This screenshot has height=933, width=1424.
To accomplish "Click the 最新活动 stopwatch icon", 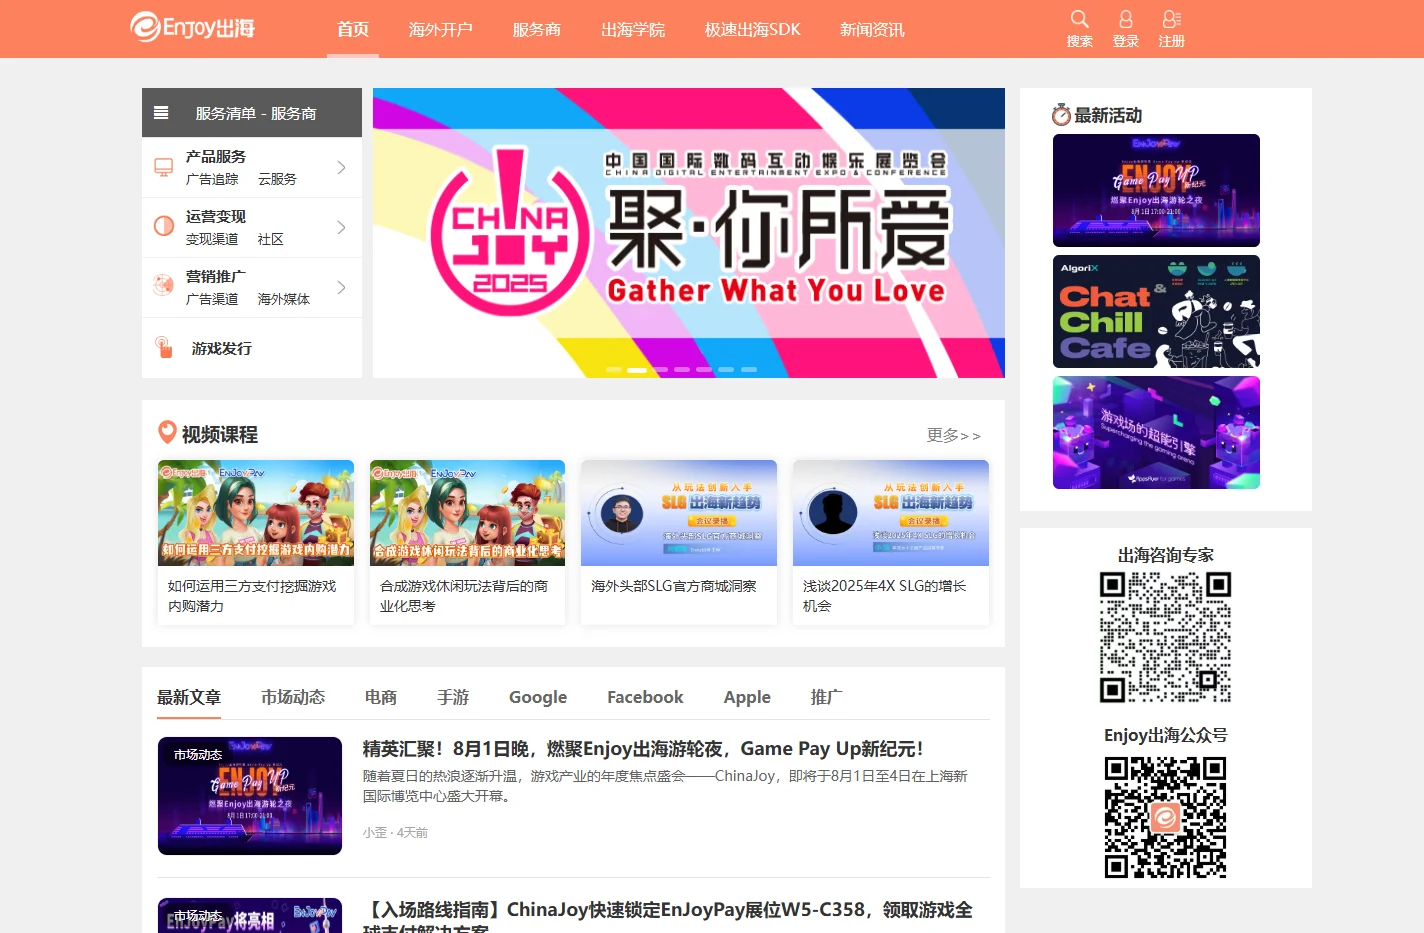I will tap(1061, 115).
